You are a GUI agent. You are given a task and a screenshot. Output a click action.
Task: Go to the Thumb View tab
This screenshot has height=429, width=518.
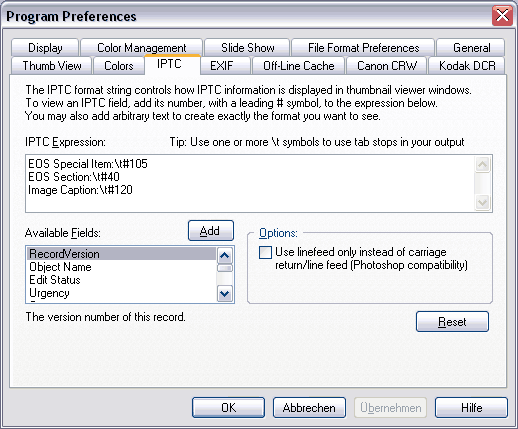52,66
